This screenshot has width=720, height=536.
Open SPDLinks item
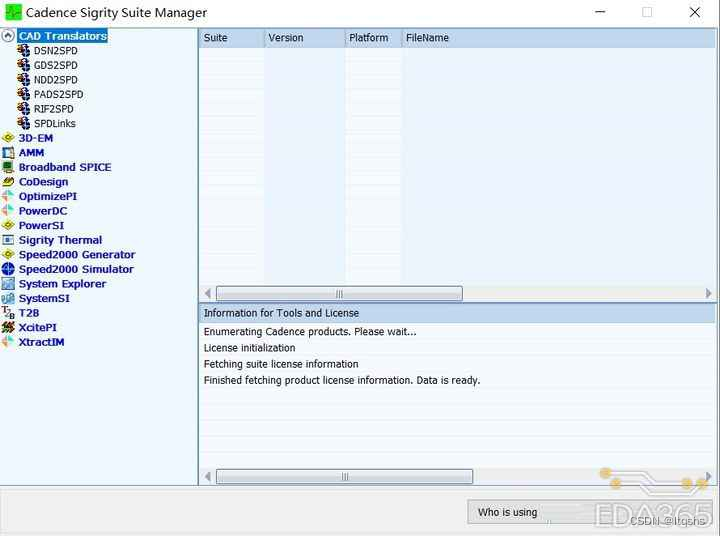(x=54, y=124)
